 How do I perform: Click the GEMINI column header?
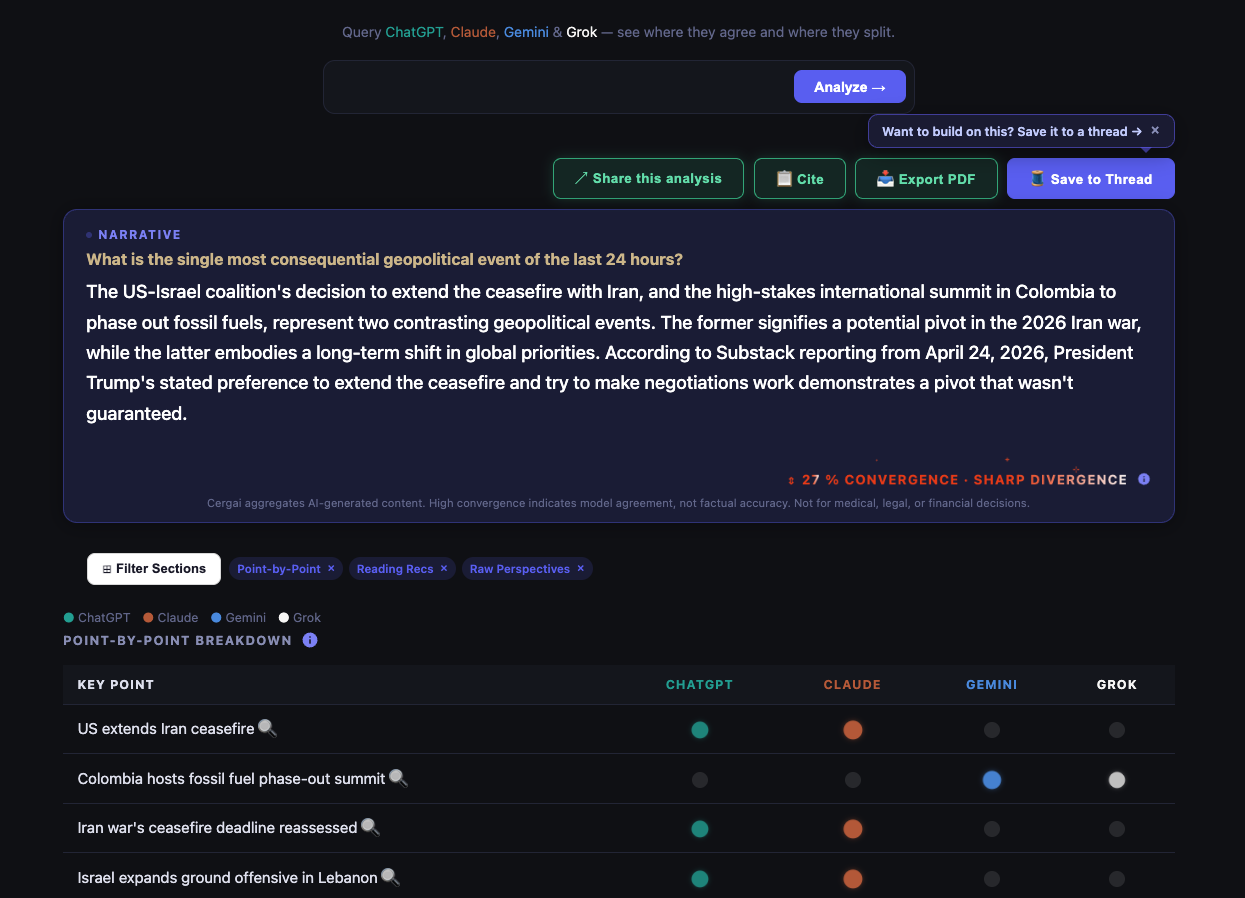tap(992, 685)
